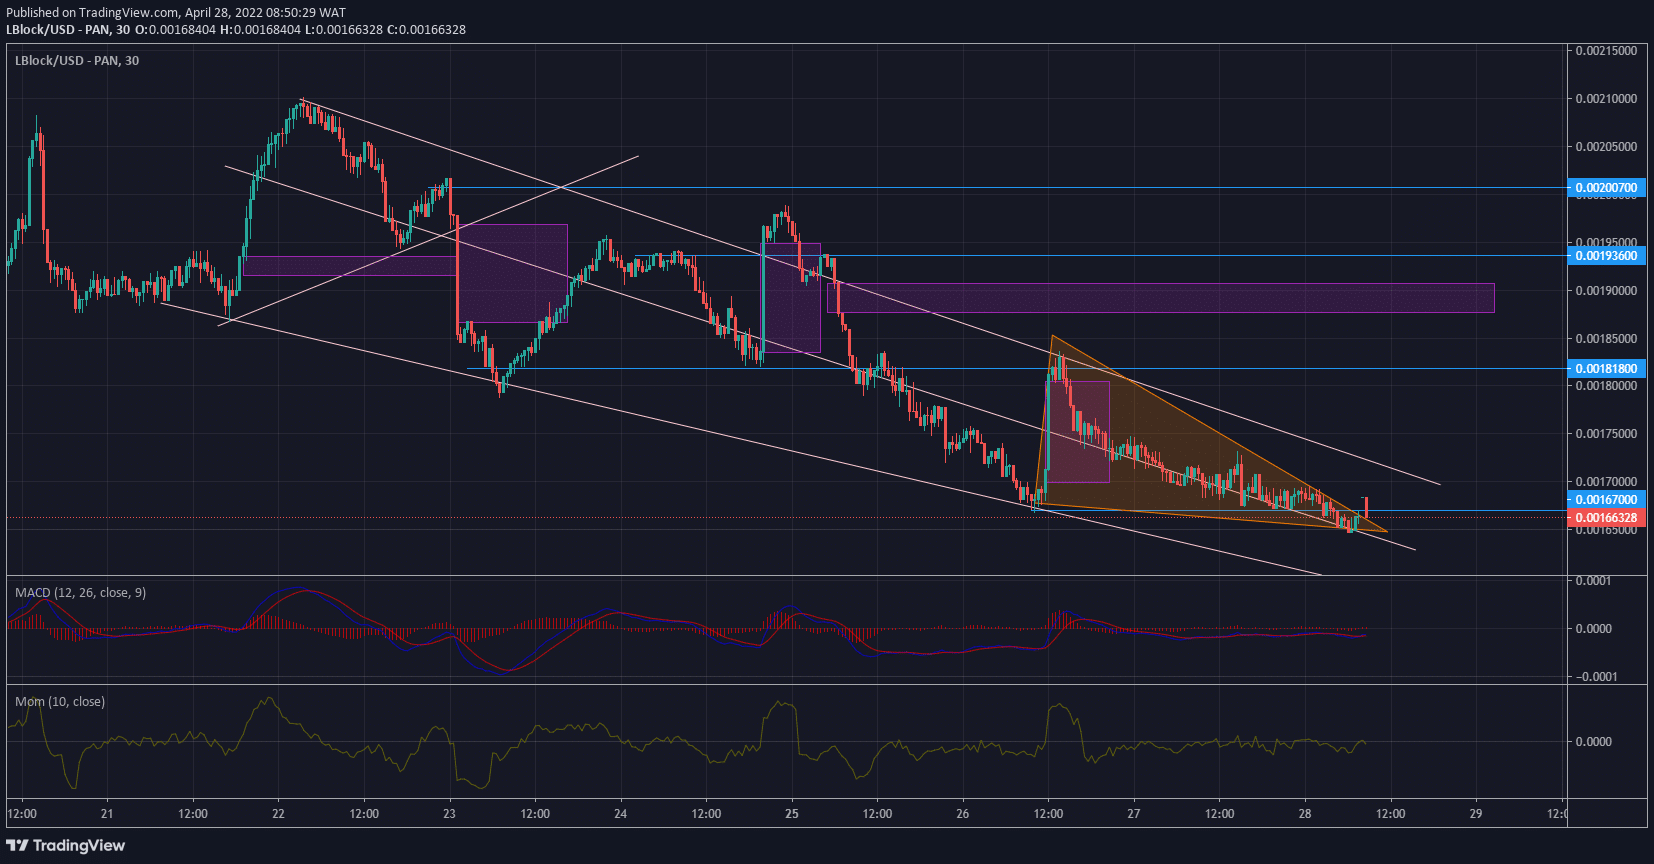
Task: Click the 0.00205000 price axis value
Action: 1606,147
